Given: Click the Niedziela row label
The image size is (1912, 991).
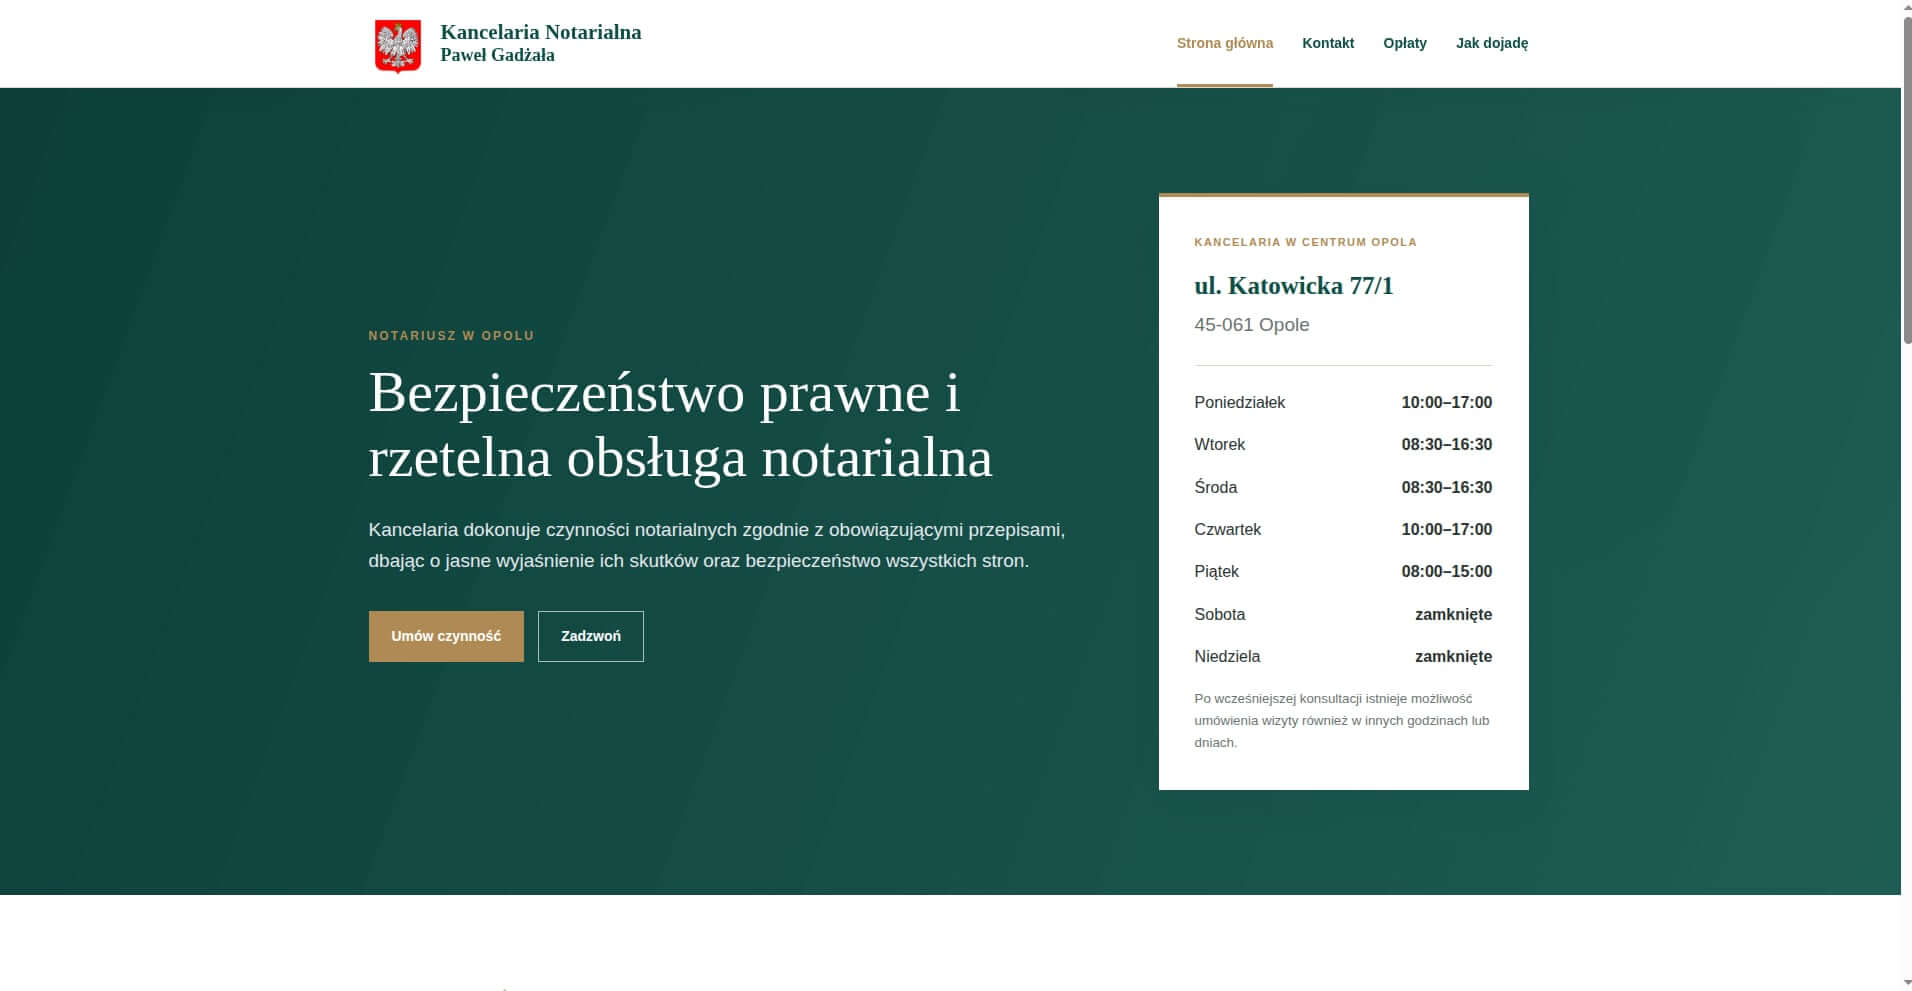Looking at the screenshot, I should 1227,657.
